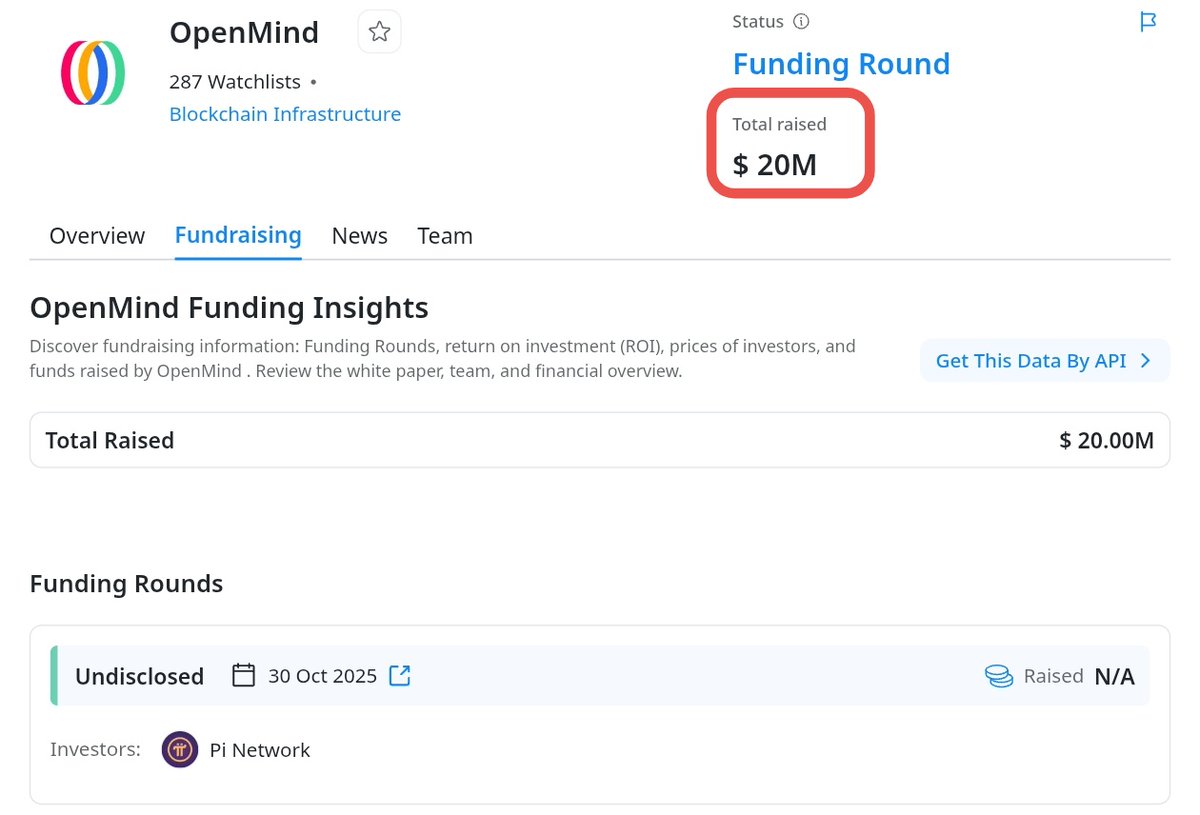Click the $ 20M total raised value

(775, 165)
